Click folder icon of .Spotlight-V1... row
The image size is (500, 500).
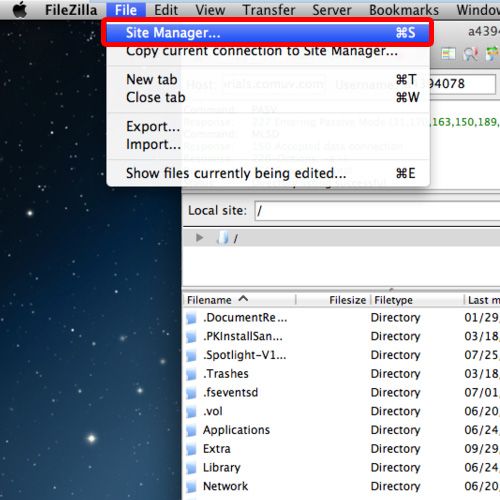(192, 355)
